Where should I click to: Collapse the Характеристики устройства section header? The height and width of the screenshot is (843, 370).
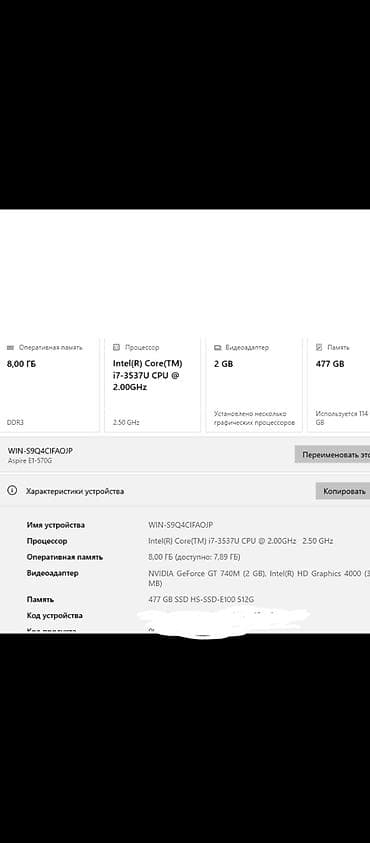(185, 491)
